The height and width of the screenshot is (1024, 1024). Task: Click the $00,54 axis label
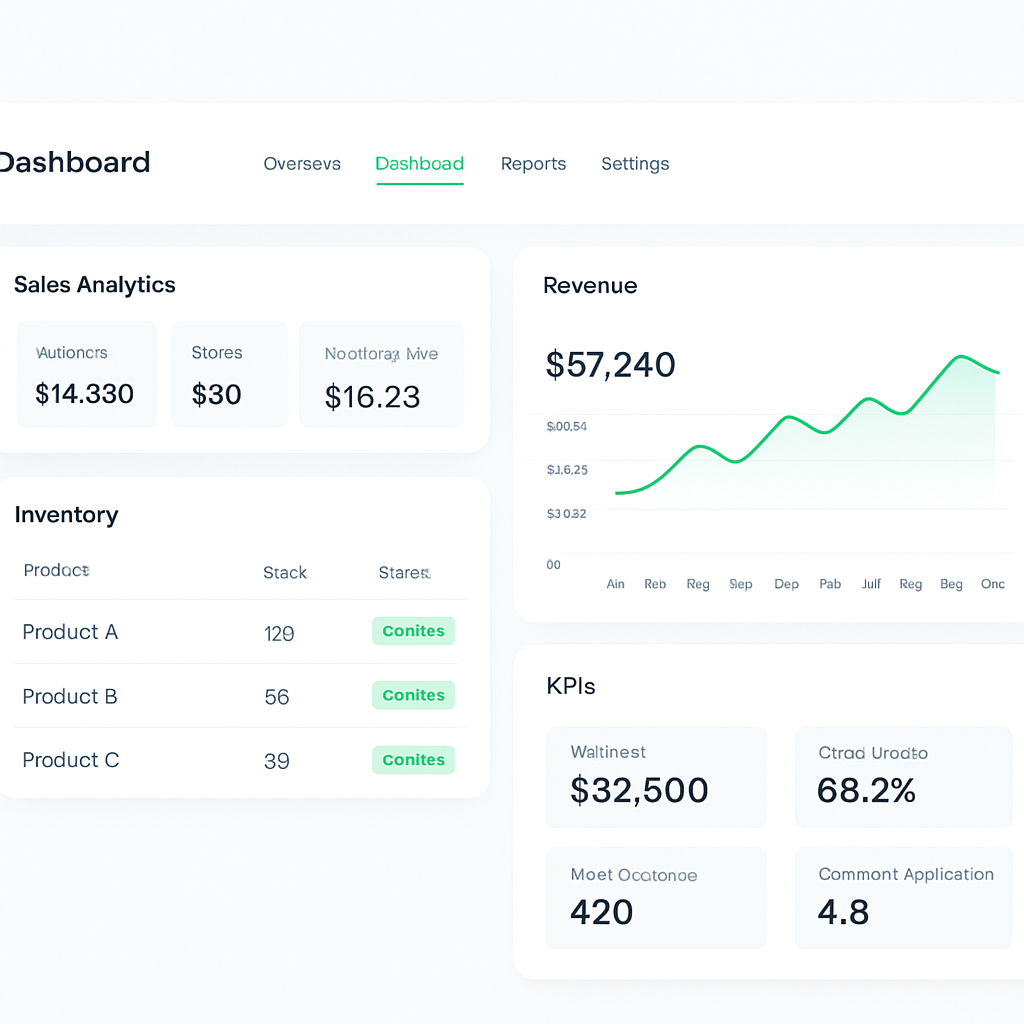(x=566, y=426)
